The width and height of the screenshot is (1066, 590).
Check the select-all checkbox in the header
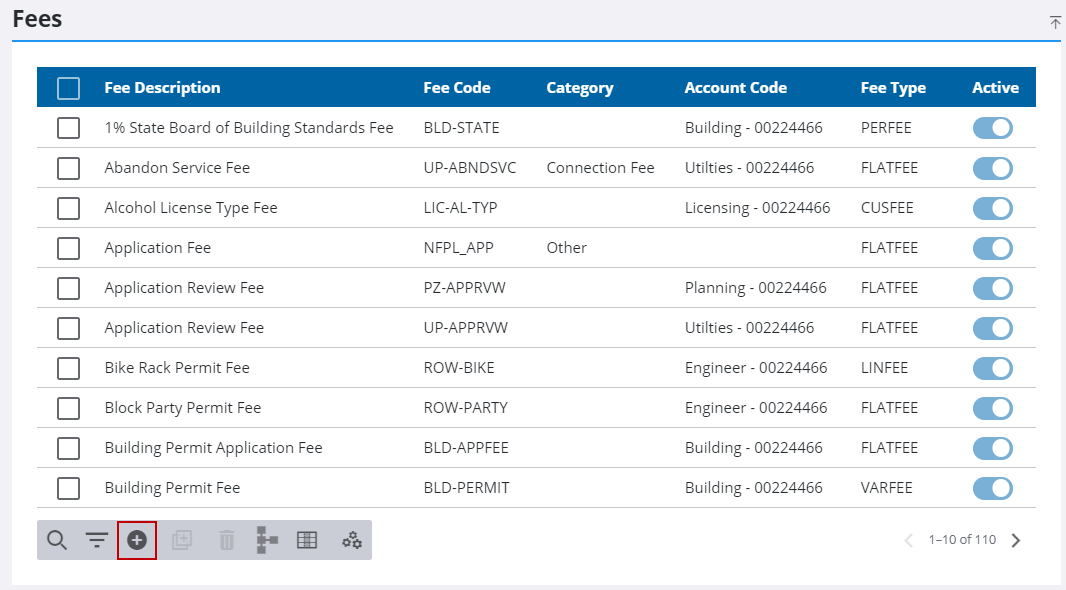pyautogui.click(x=68, y=88)
